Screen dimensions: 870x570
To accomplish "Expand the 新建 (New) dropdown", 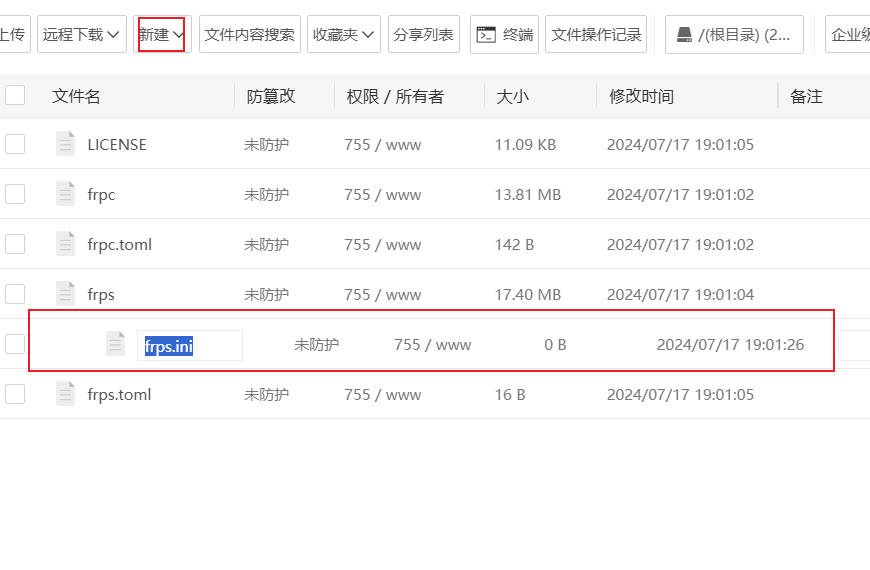I will point(161,34).
